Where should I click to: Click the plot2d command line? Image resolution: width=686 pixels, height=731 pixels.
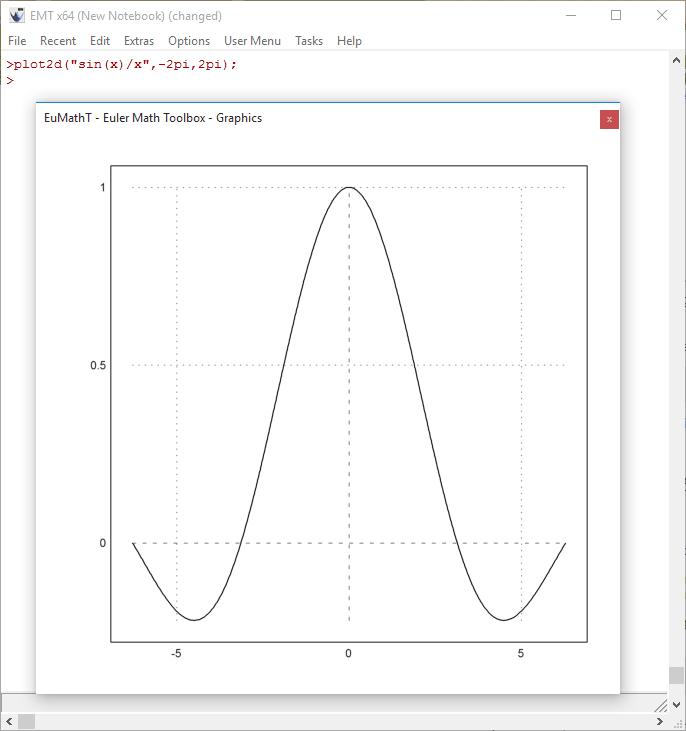tap(121, 64)
